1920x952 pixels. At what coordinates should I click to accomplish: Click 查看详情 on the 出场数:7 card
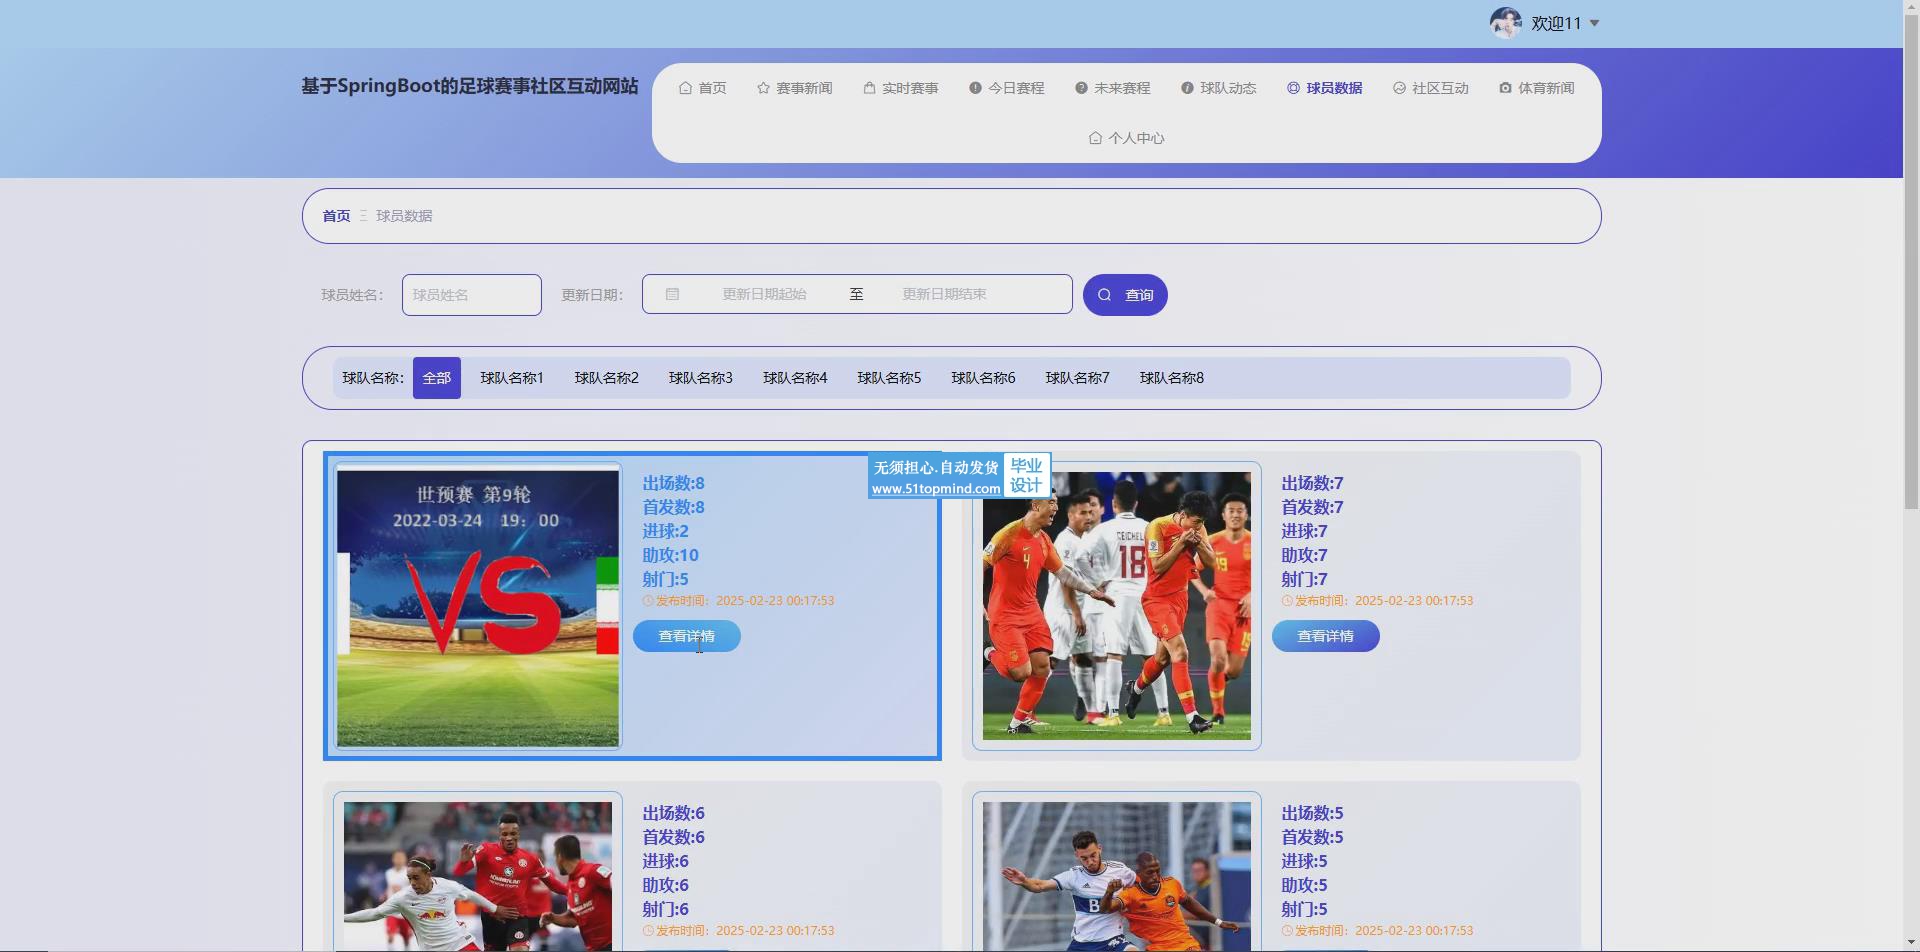(1325, 636)
